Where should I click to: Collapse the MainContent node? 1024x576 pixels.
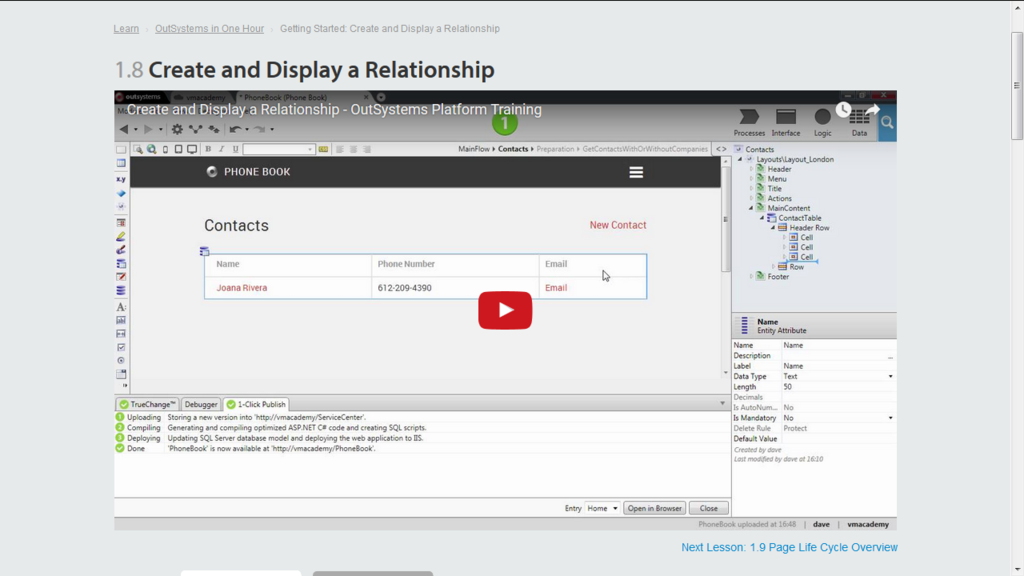coord(751,208)
